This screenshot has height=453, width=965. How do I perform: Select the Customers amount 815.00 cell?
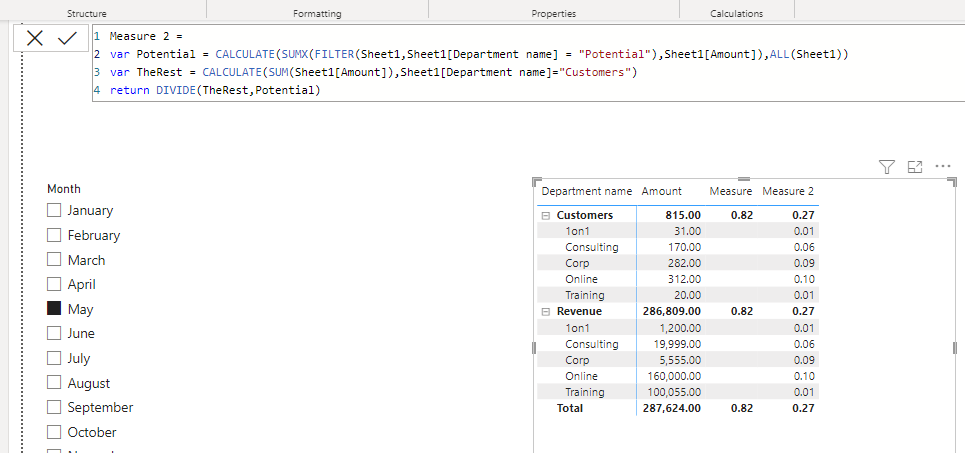pyautogui.click(x=683, y=215)
